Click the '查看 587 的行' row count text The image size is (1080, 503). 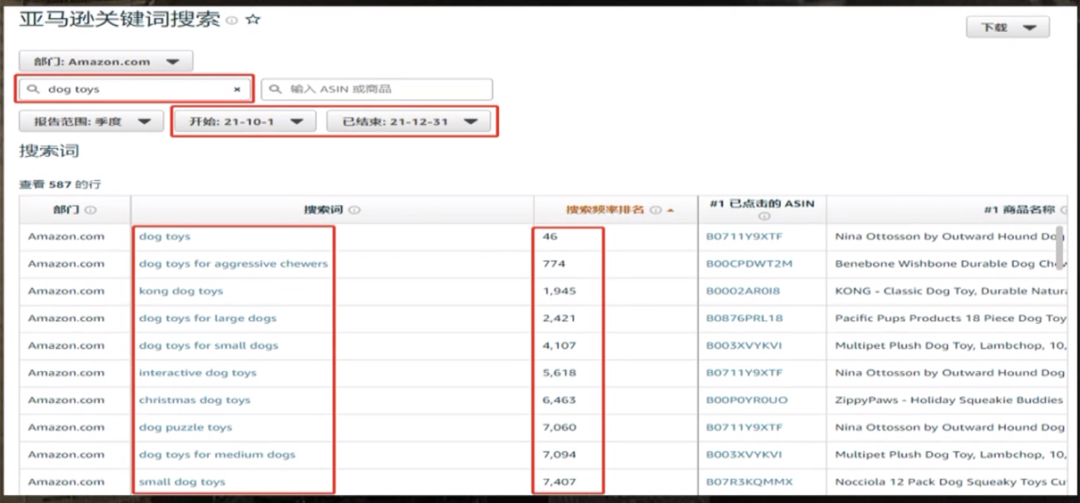pos(60,184)
